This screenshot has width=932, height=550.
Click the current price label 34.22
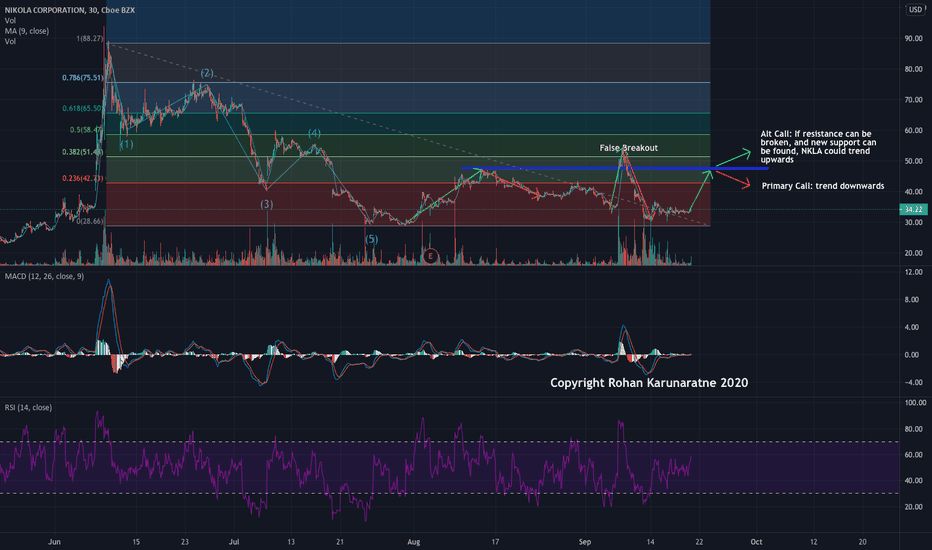point(914,209)
